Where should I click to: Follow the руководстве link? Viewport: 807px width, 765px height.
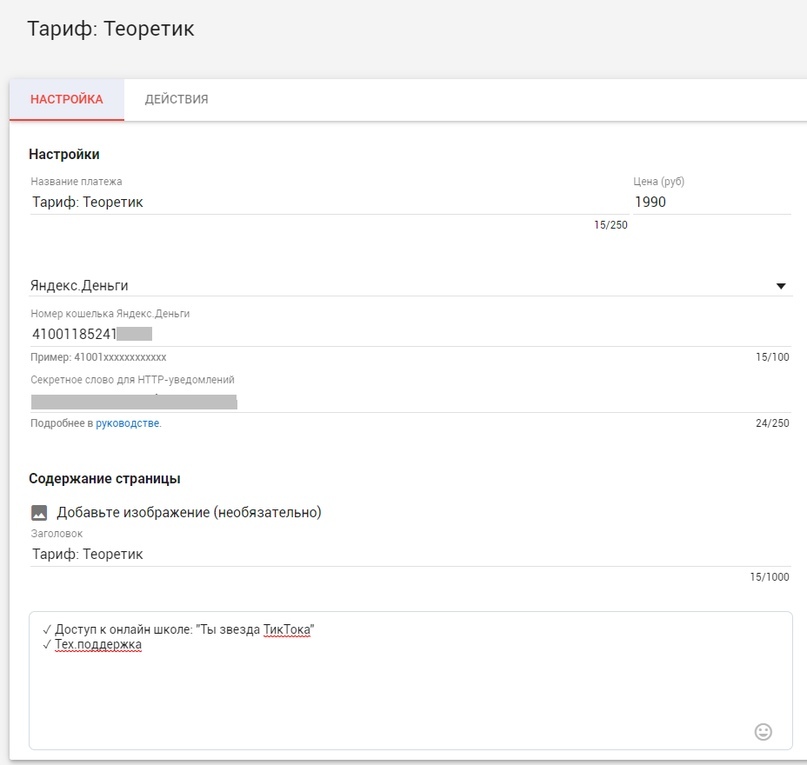tap(128, 423)
